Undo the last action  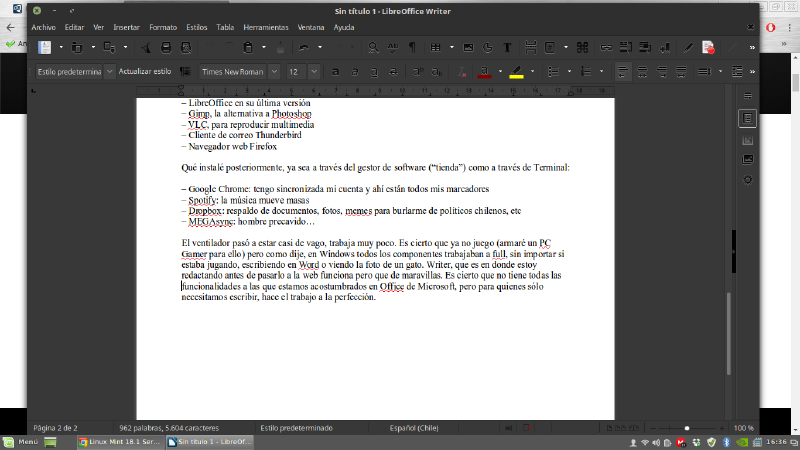(x=304, y=47)
